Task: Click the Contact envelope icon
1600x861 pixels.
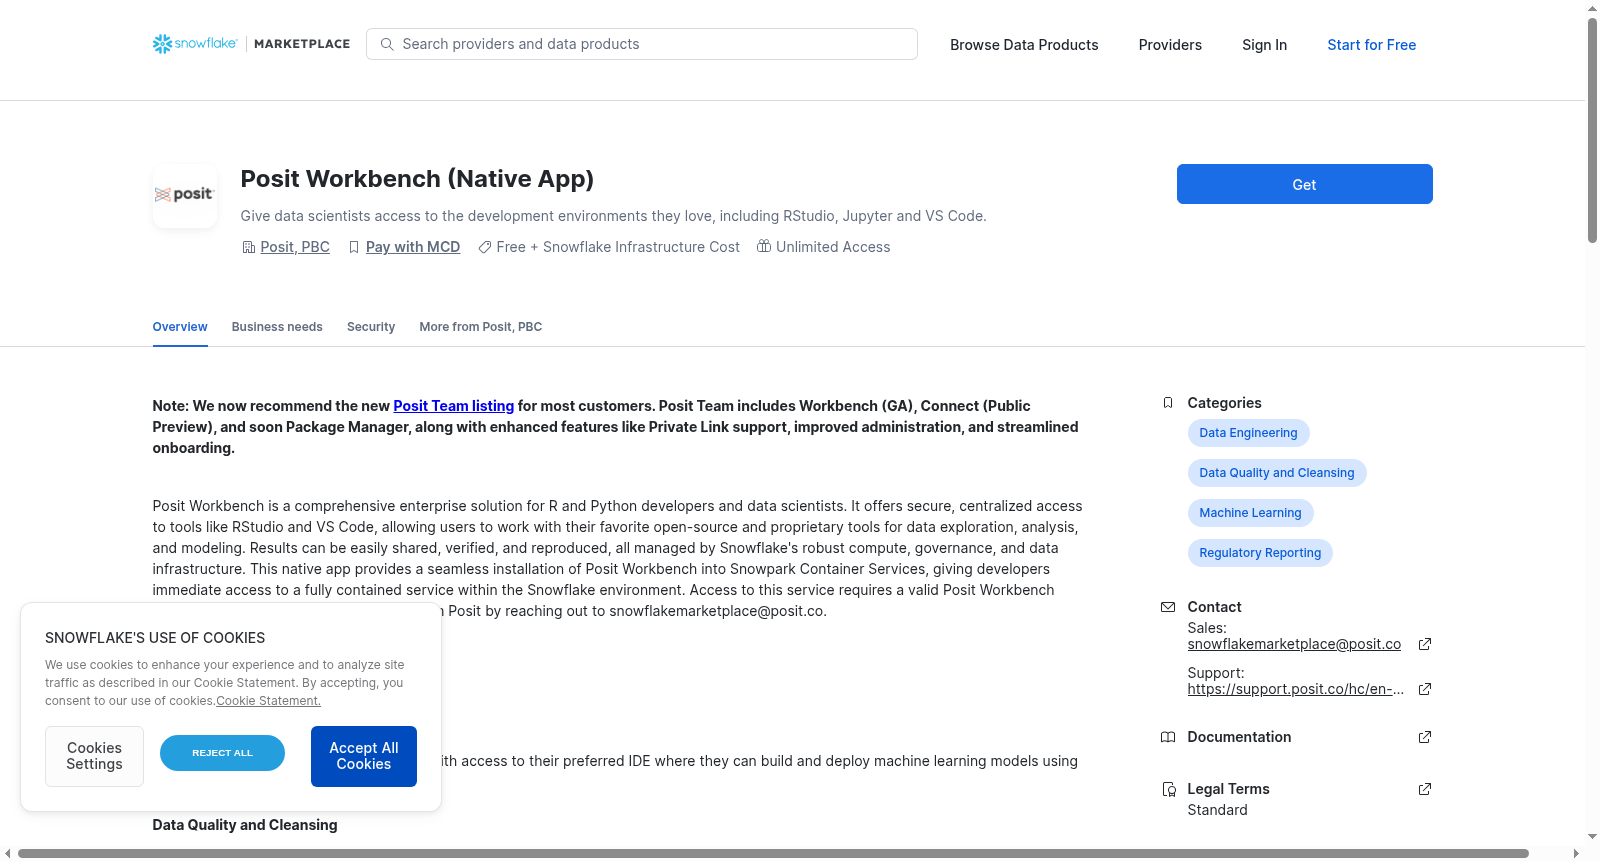Action: [x=1168, y=607]
